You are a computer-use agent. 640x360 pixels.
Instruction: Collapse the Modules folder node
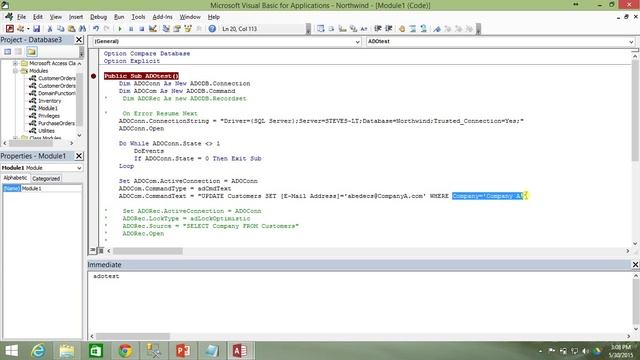click(15, 71)
